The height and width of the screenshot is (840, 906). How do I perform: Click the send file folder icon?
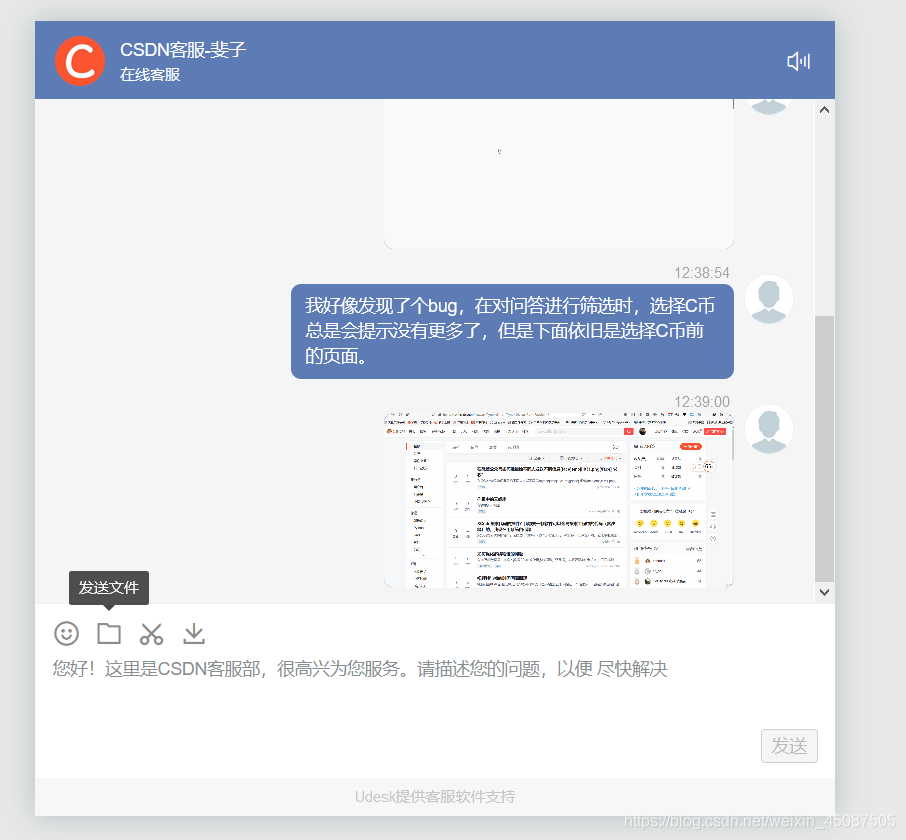[x=109, y=633]
